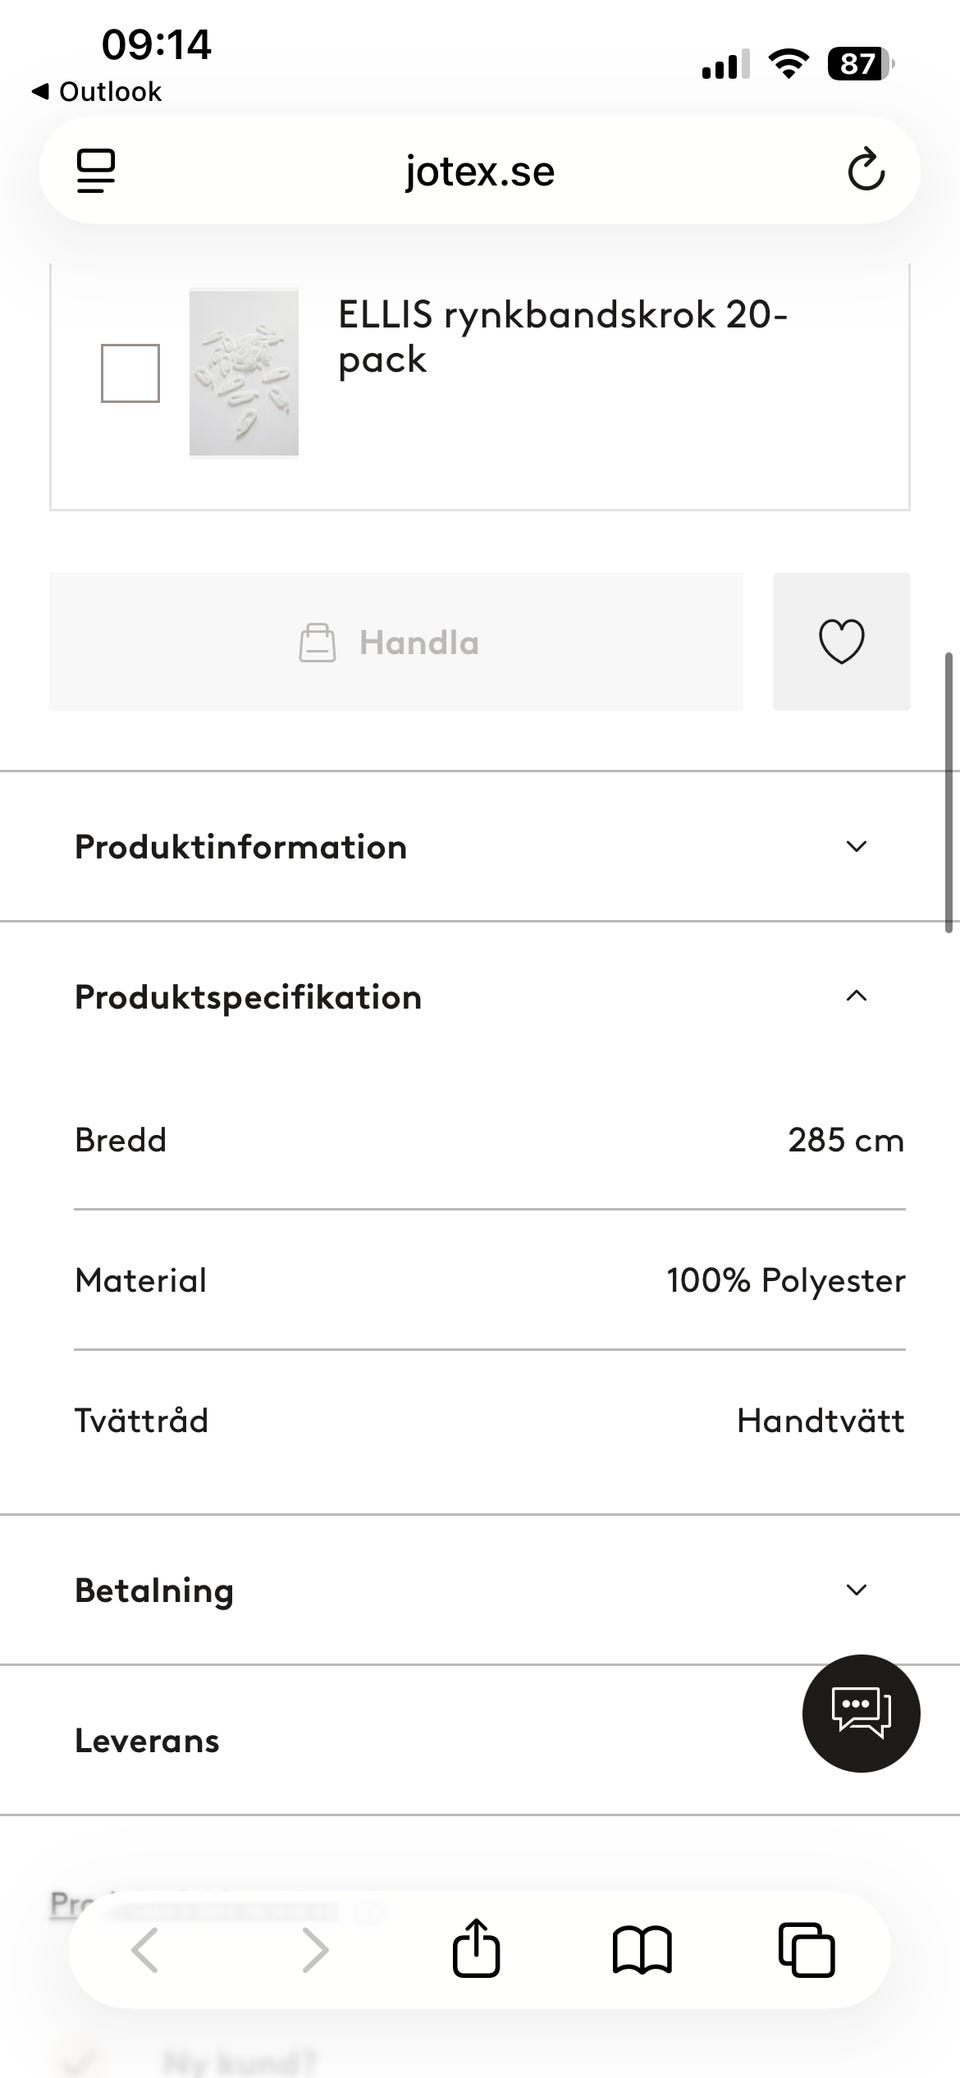The height and width of the screenshot is (2078, 960).
Task: Return to Outlook app link
Action: coord(97,92)
